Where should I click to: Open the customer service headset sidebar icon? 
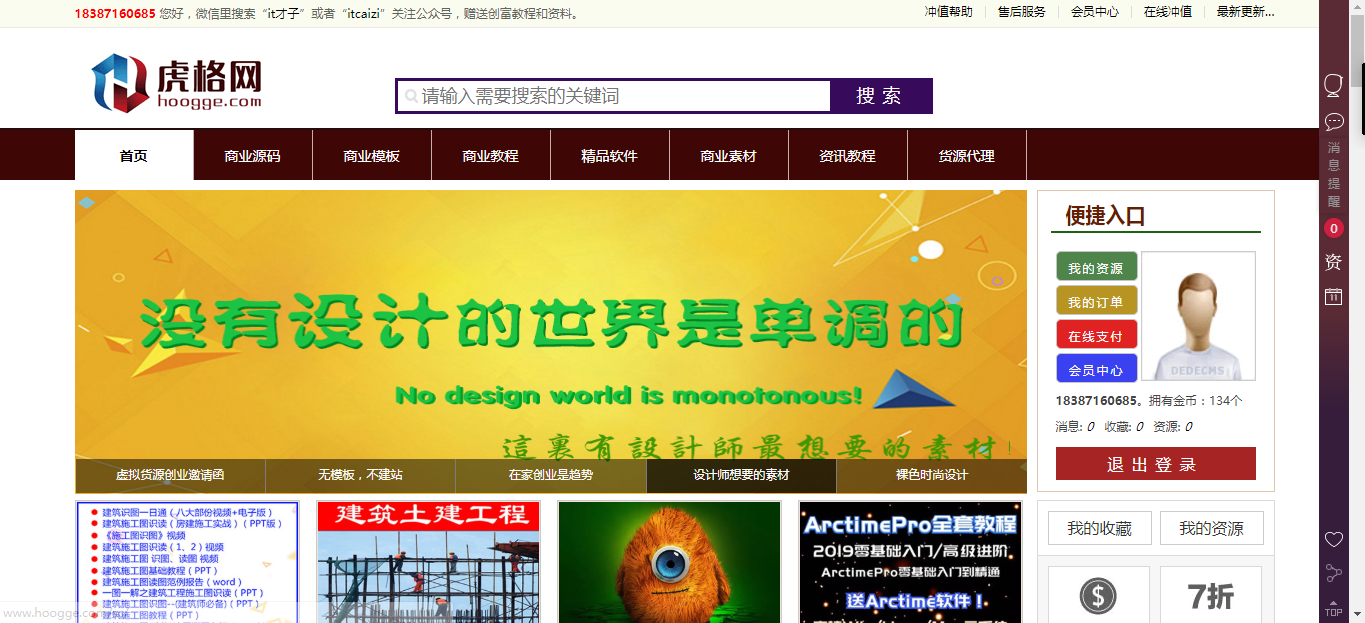click(x=1333, y=85)
